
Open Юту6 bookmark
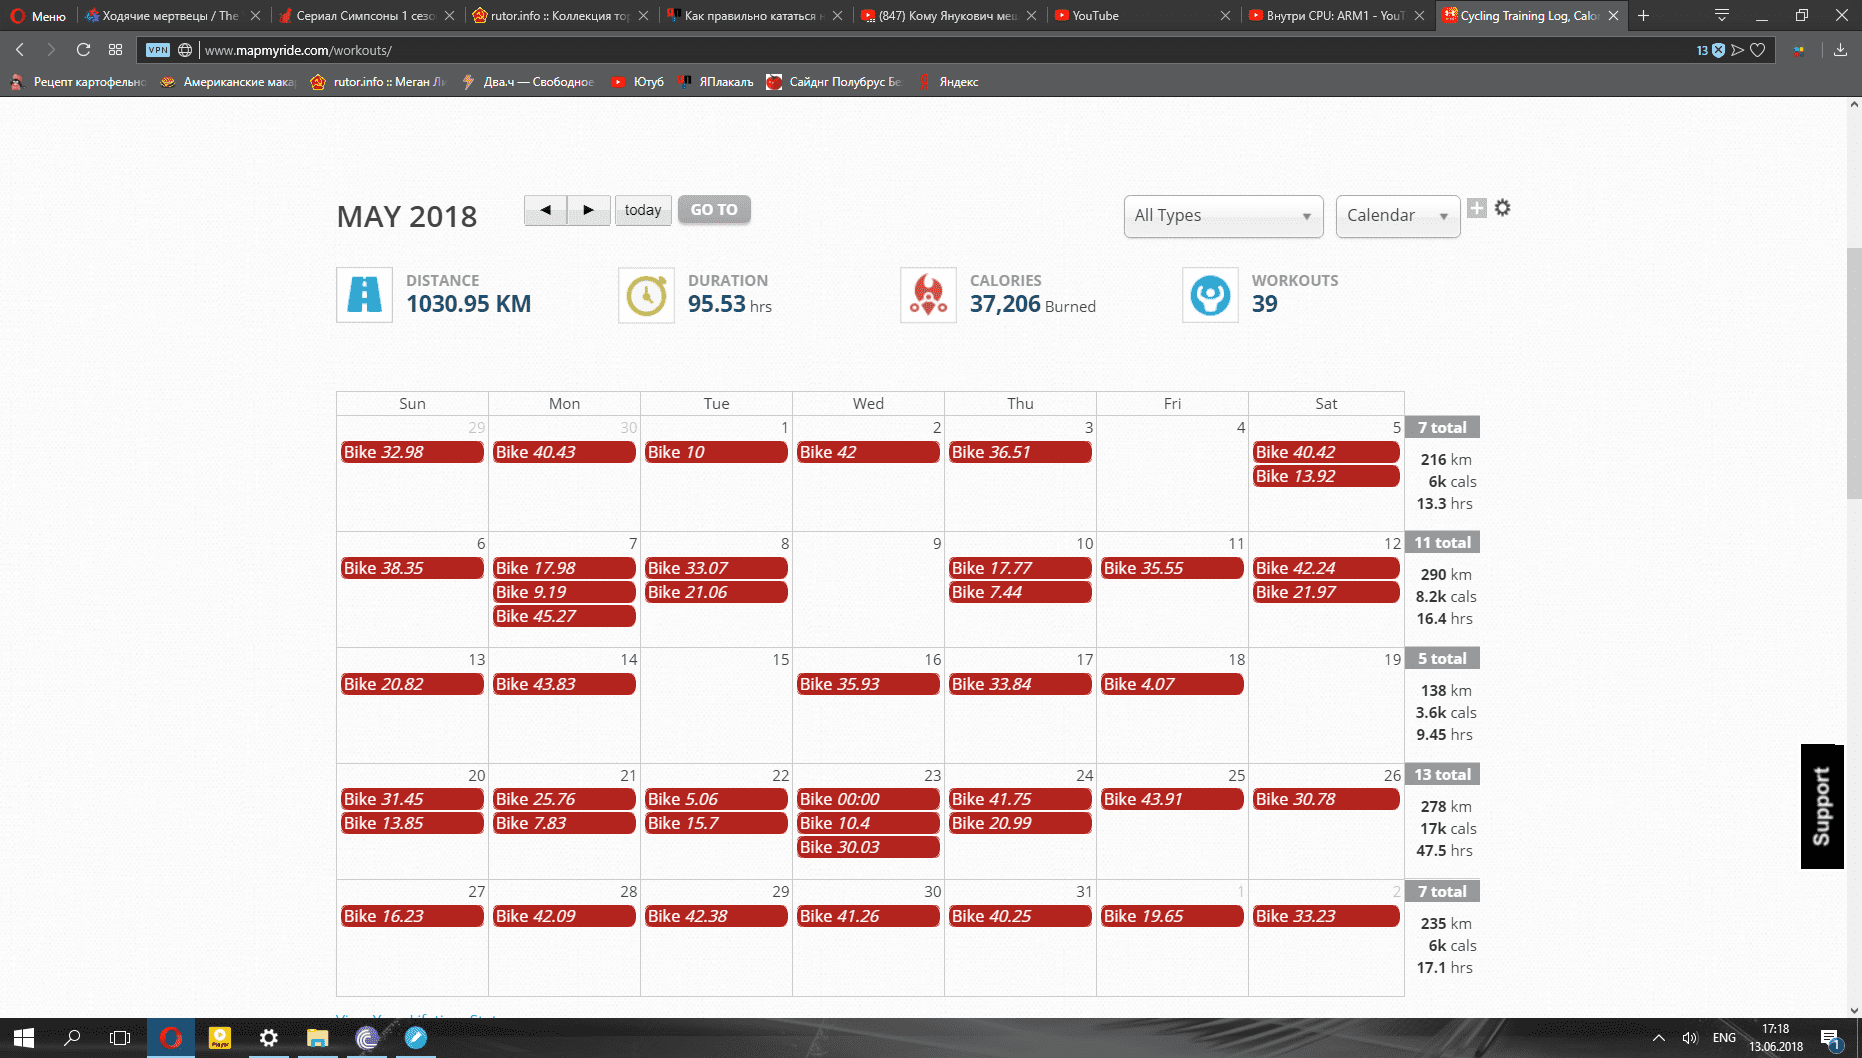(x=638, y=82)
